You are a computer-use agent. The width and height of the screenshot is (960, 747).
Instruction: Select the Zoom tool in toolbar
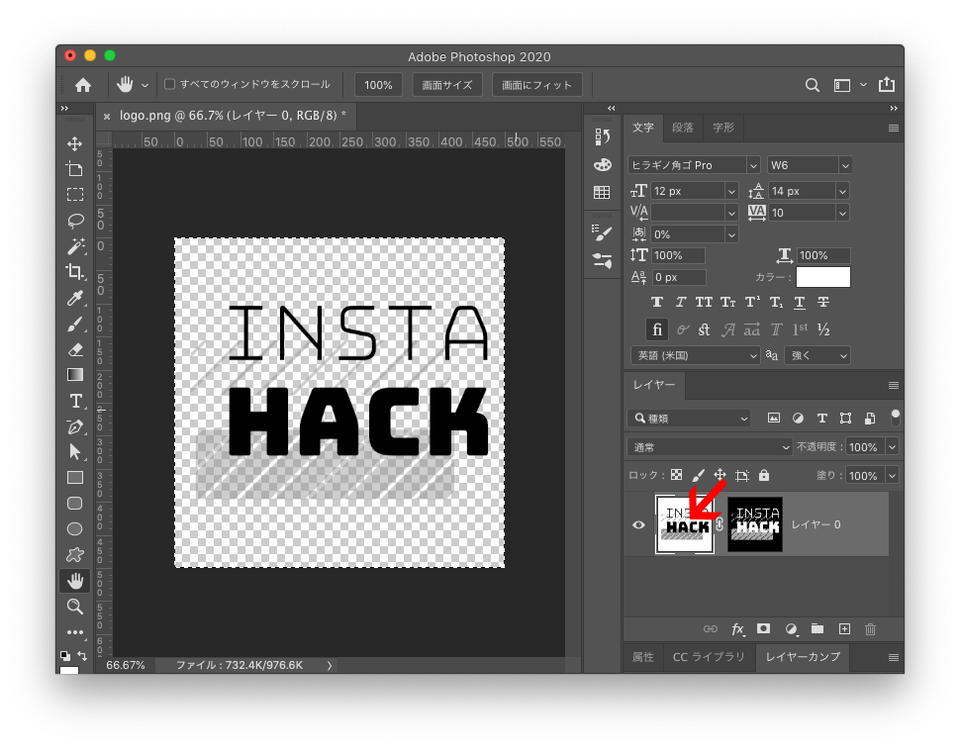click(x=75, y=606)
